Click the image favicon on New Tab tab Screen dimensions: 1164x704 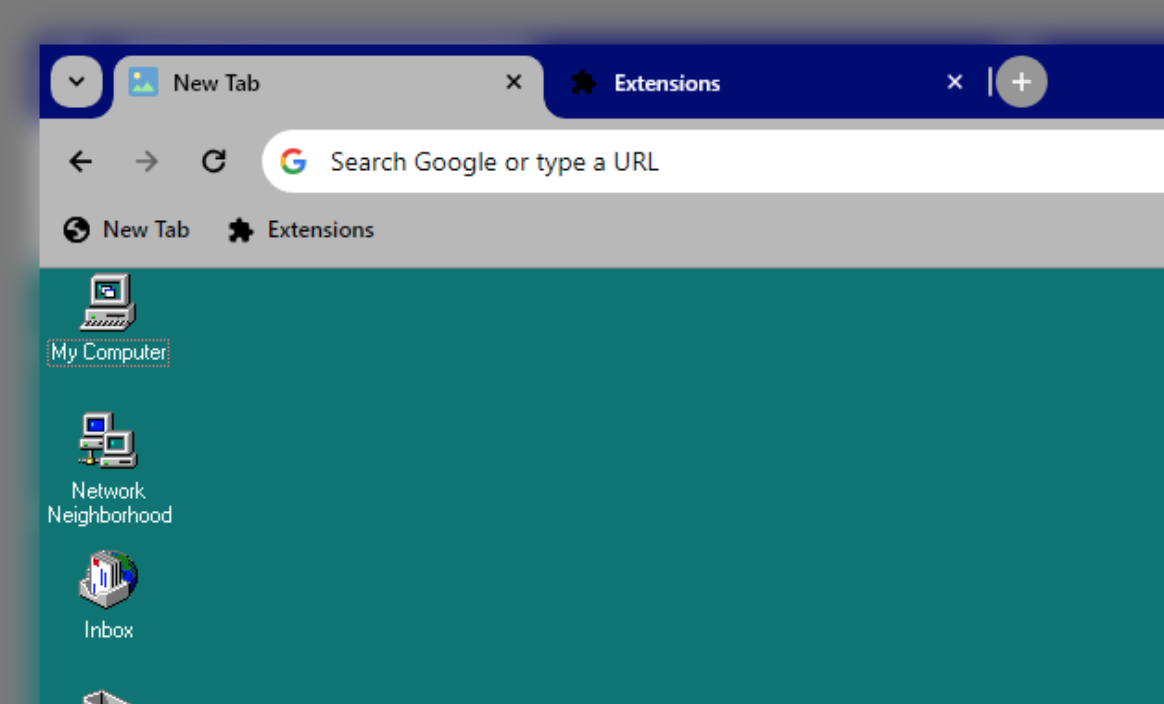pyautogui.click(x=143, y=82)
